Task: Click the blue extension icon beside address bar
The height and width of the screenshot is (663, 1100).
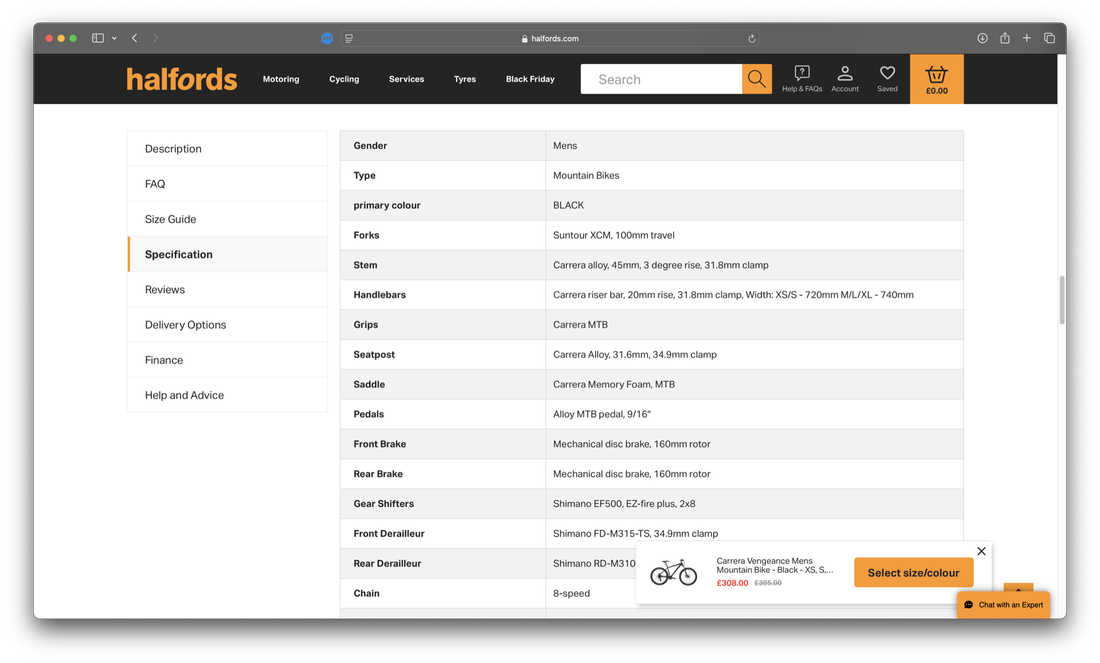Action: point(327,39)
